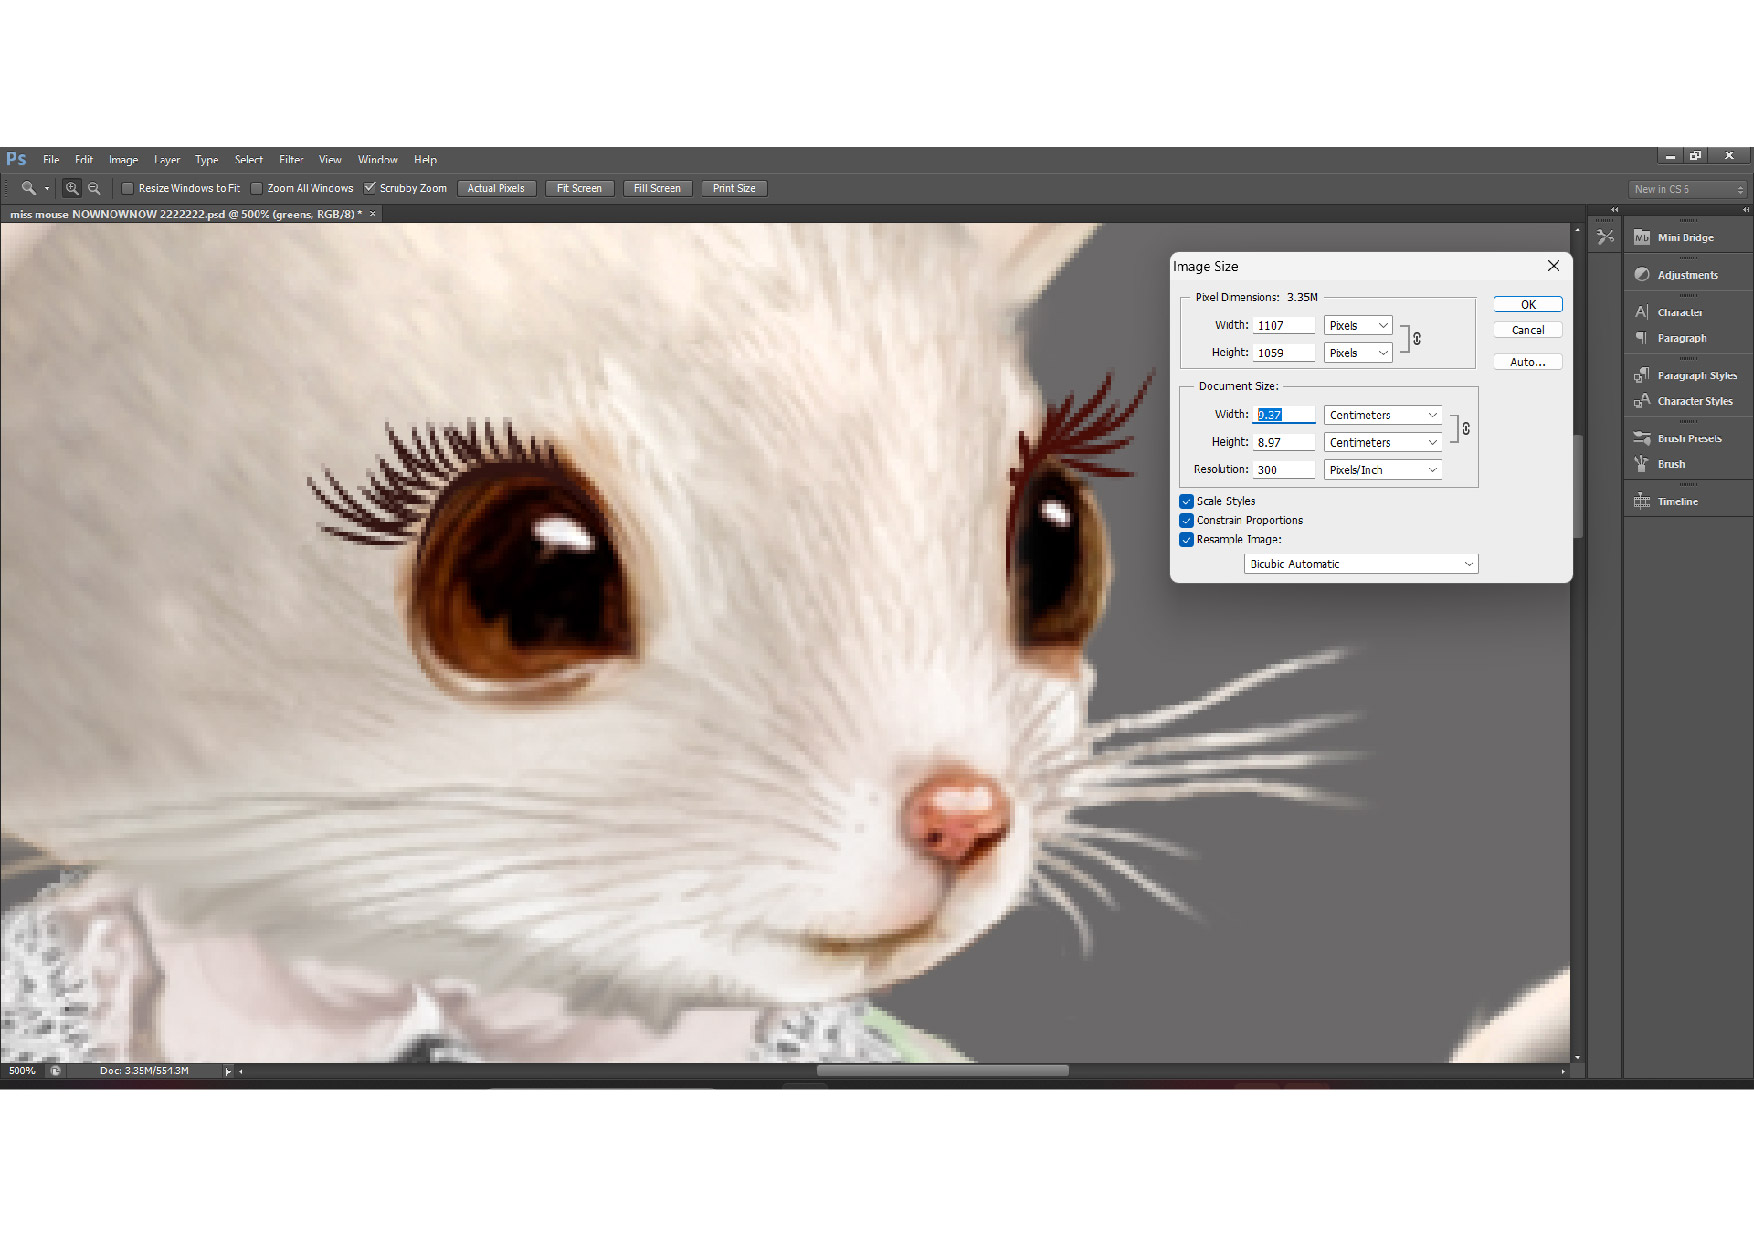The height and width of the screenshot is (1240, 1754).
Task: Open the Edit menu
Action: click(84, 160)
